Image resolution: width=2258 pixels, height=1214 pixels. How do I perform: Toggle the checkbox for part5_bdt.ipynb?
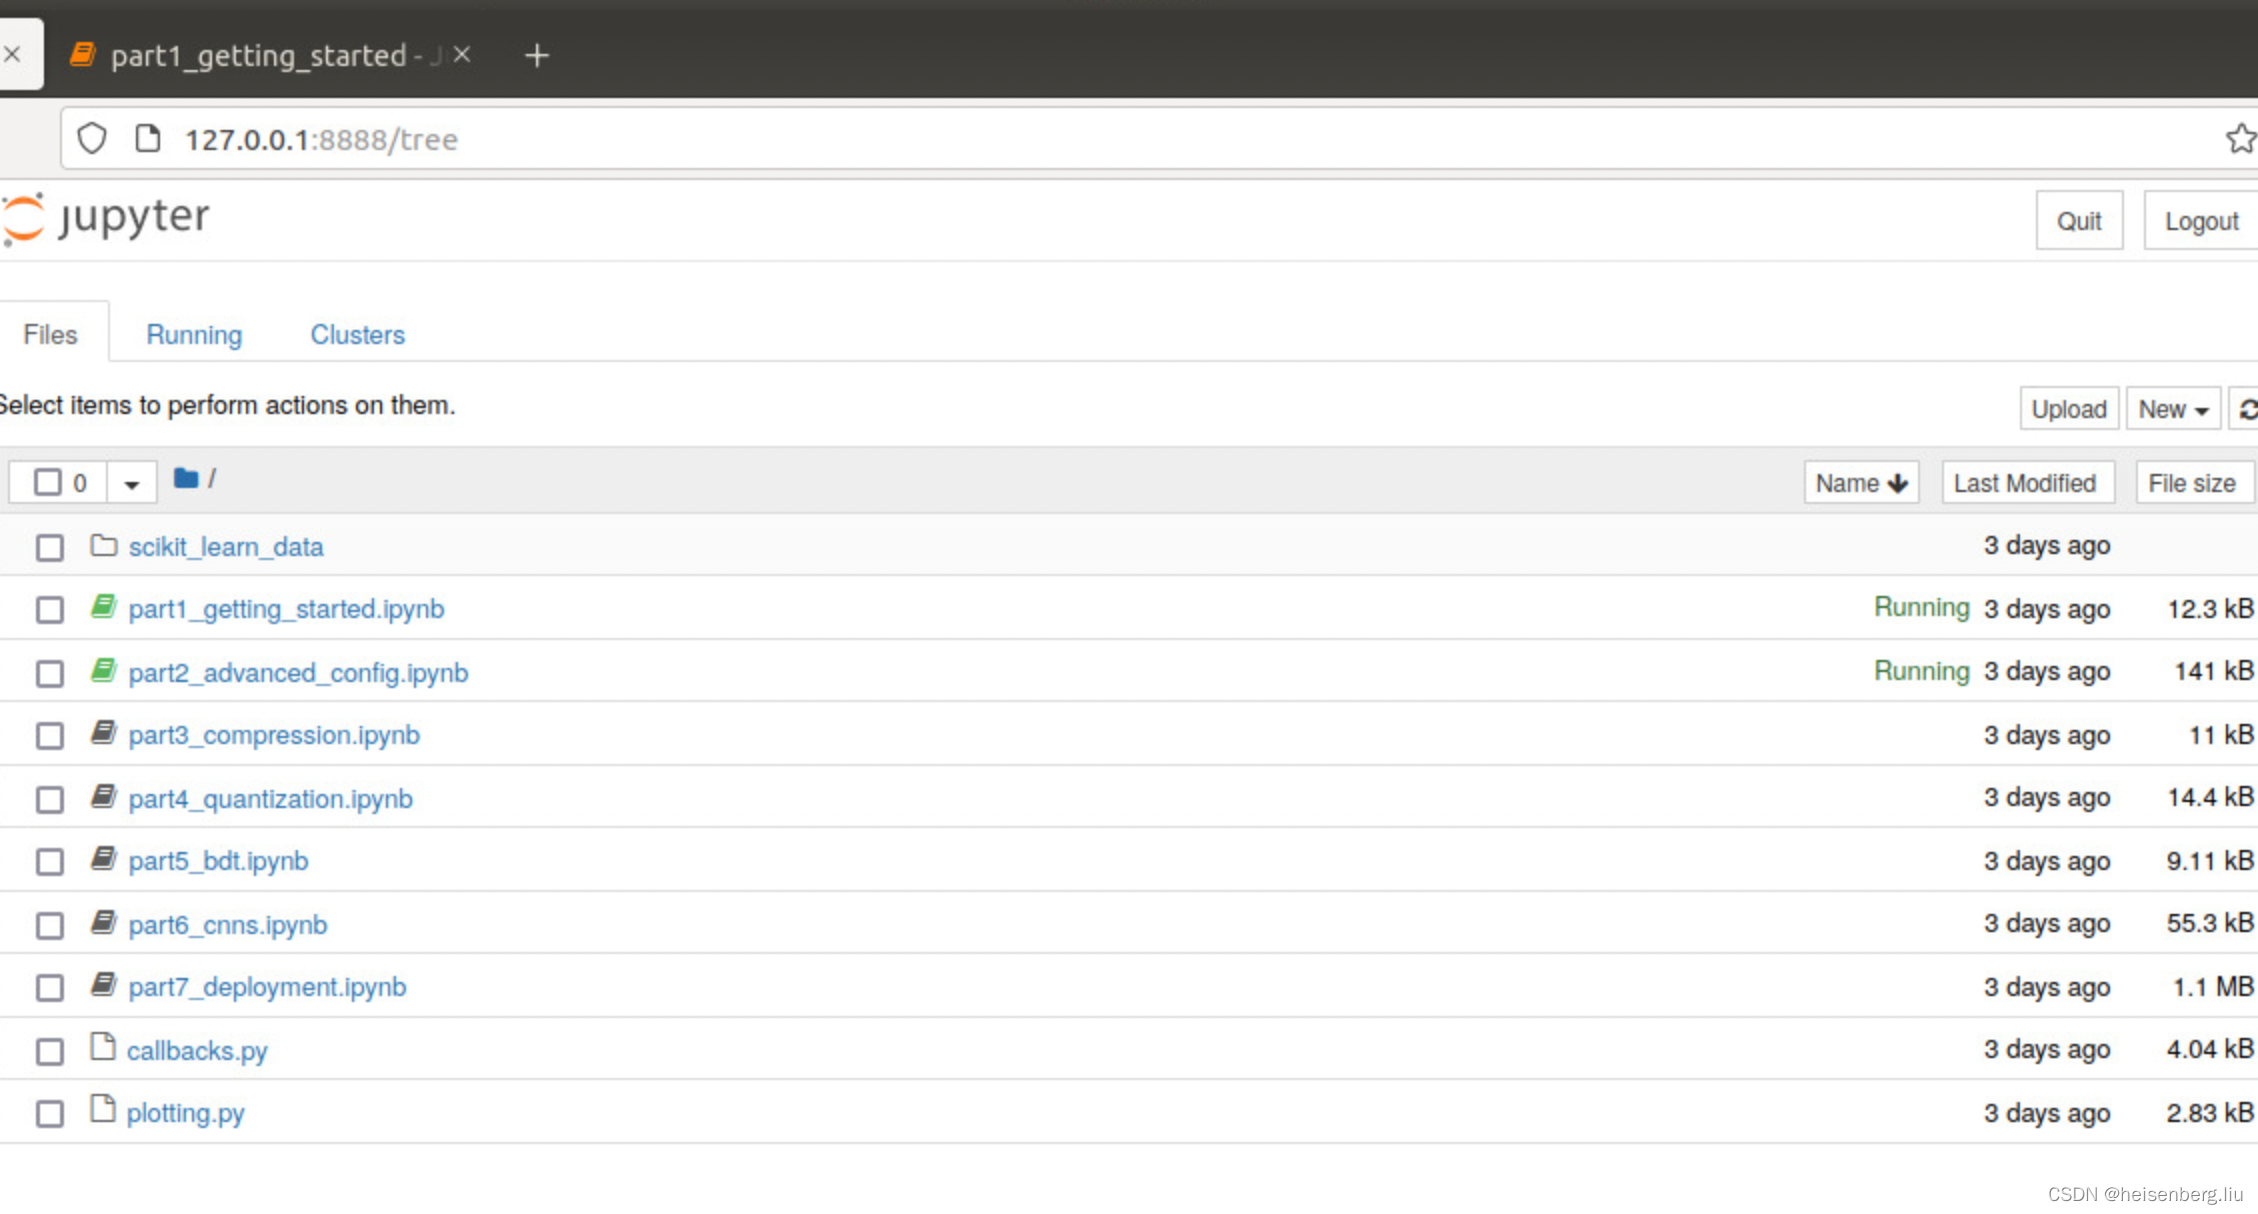pyautogui.click(x=49, y=861)
